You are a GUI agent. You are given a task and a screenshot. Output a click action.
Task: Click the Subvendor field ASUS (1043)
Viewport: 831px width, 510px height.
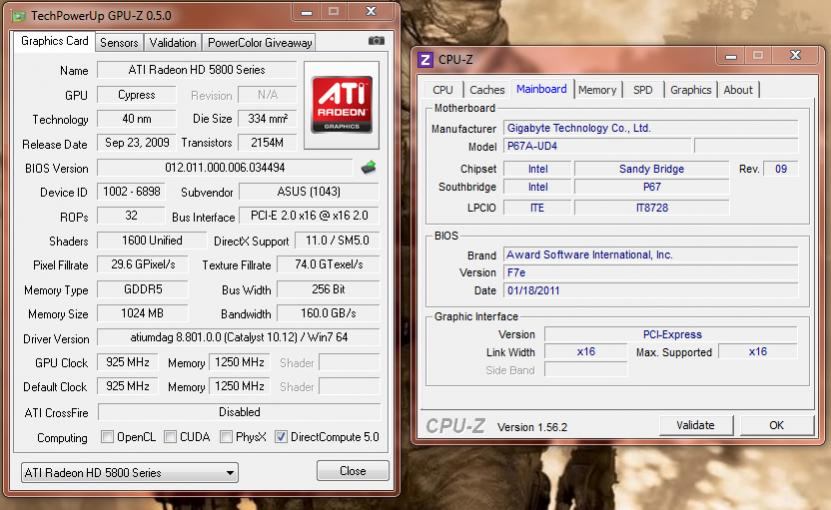[x=309, y=192]
